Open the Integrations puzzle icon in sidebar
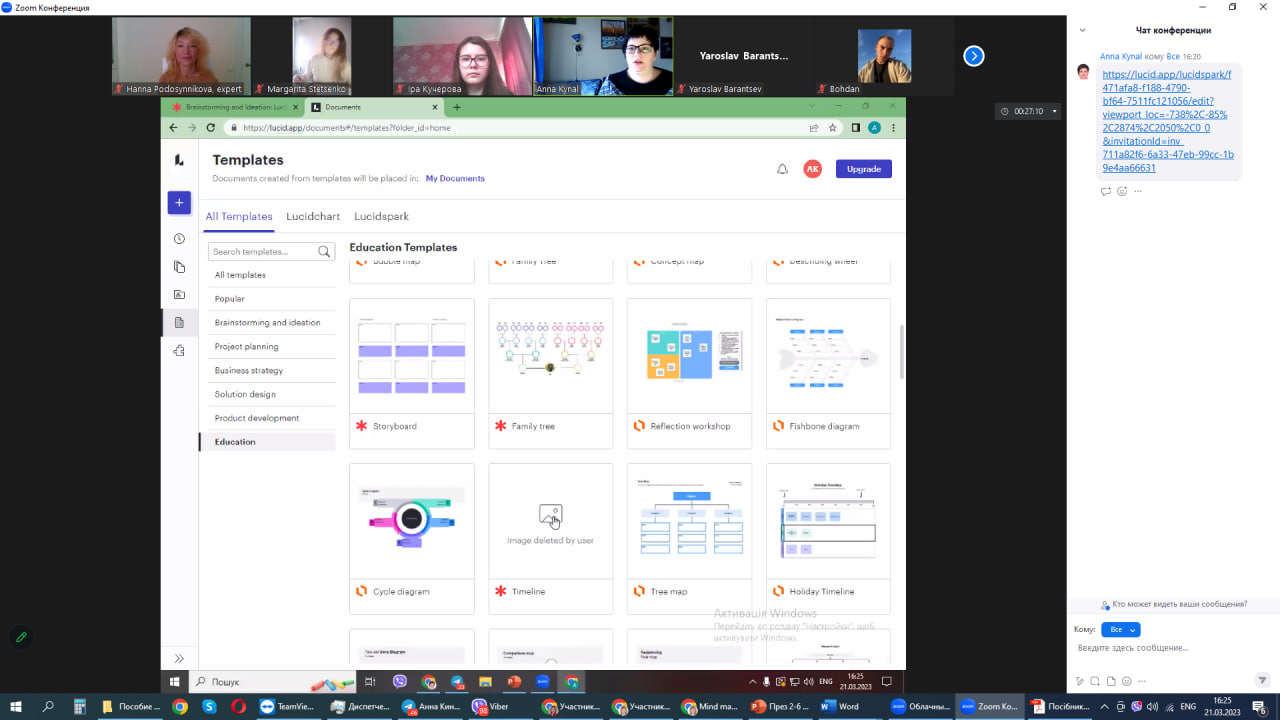 point(179,351)
